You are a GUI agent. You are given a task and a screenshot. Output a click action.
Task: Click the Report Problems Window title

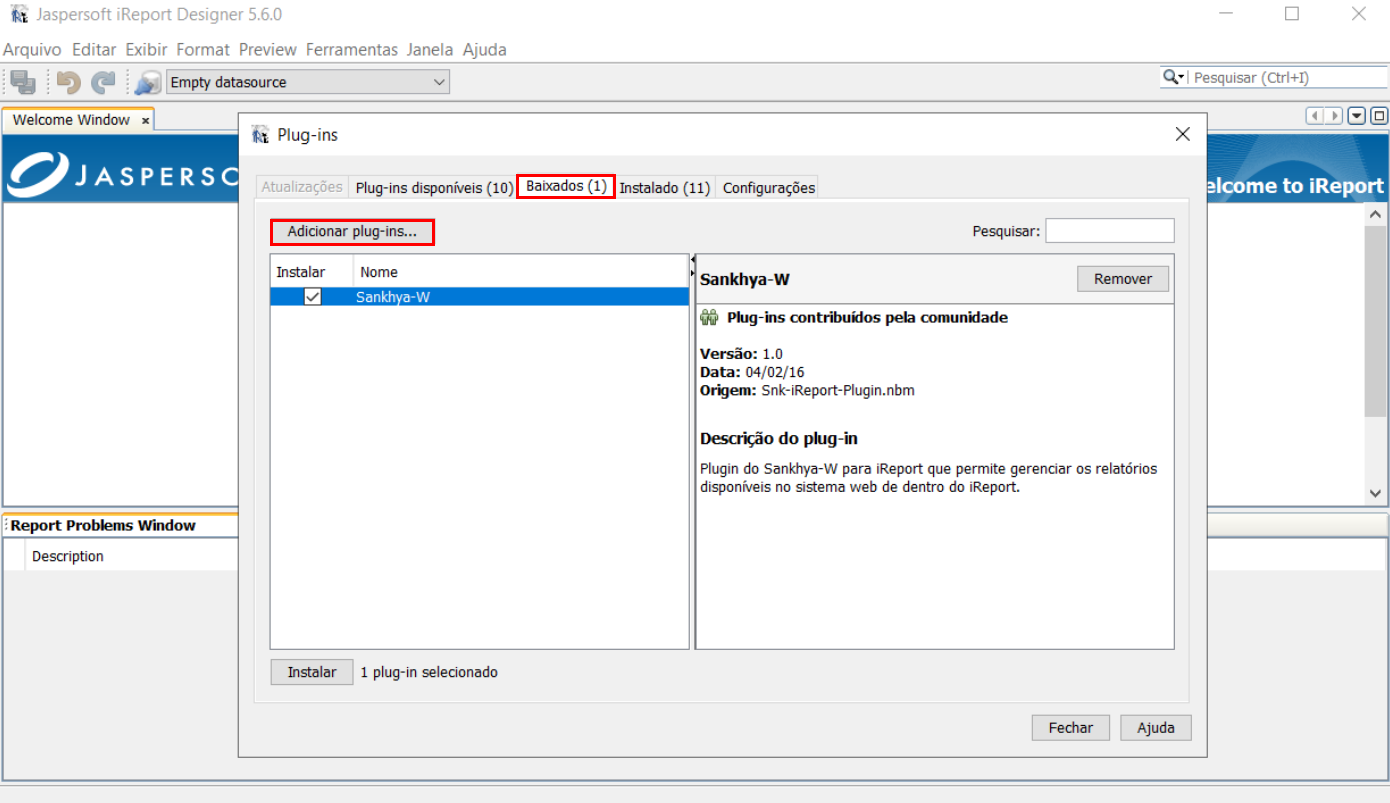click(103, 525)
